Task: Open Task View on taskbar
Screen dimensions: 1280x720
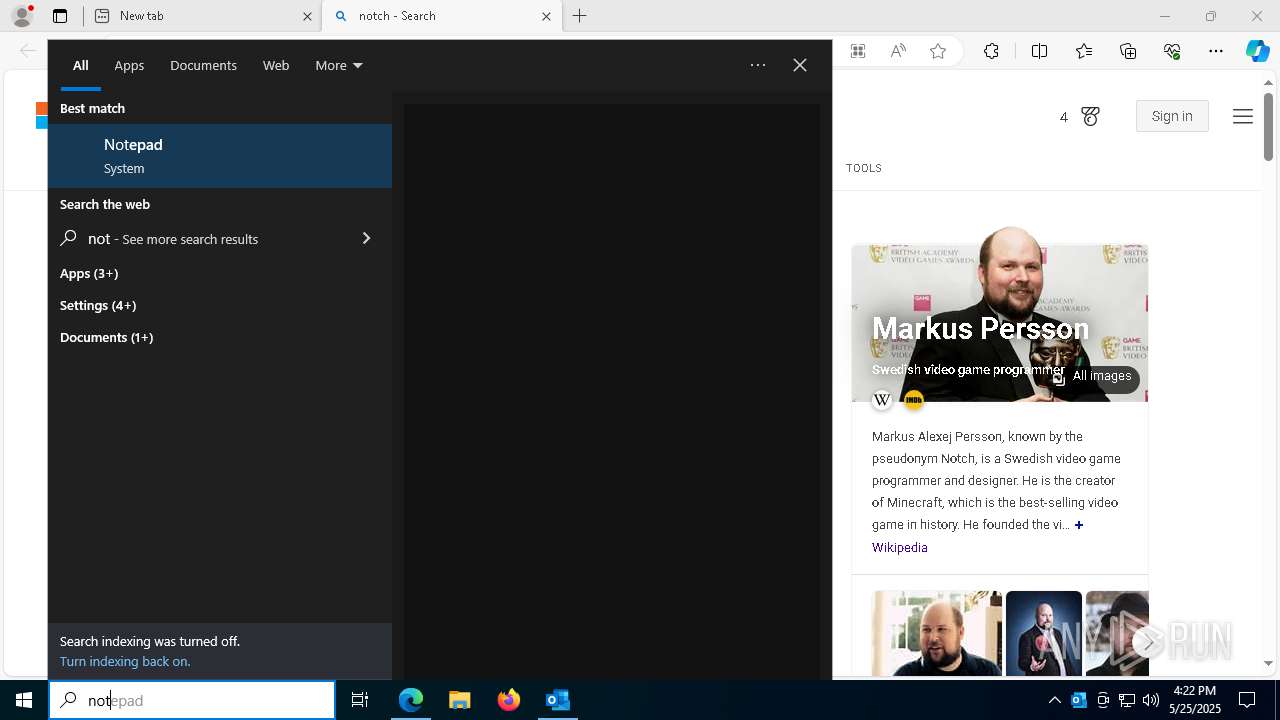Action: pyautogui.click(x=360, y=700)
